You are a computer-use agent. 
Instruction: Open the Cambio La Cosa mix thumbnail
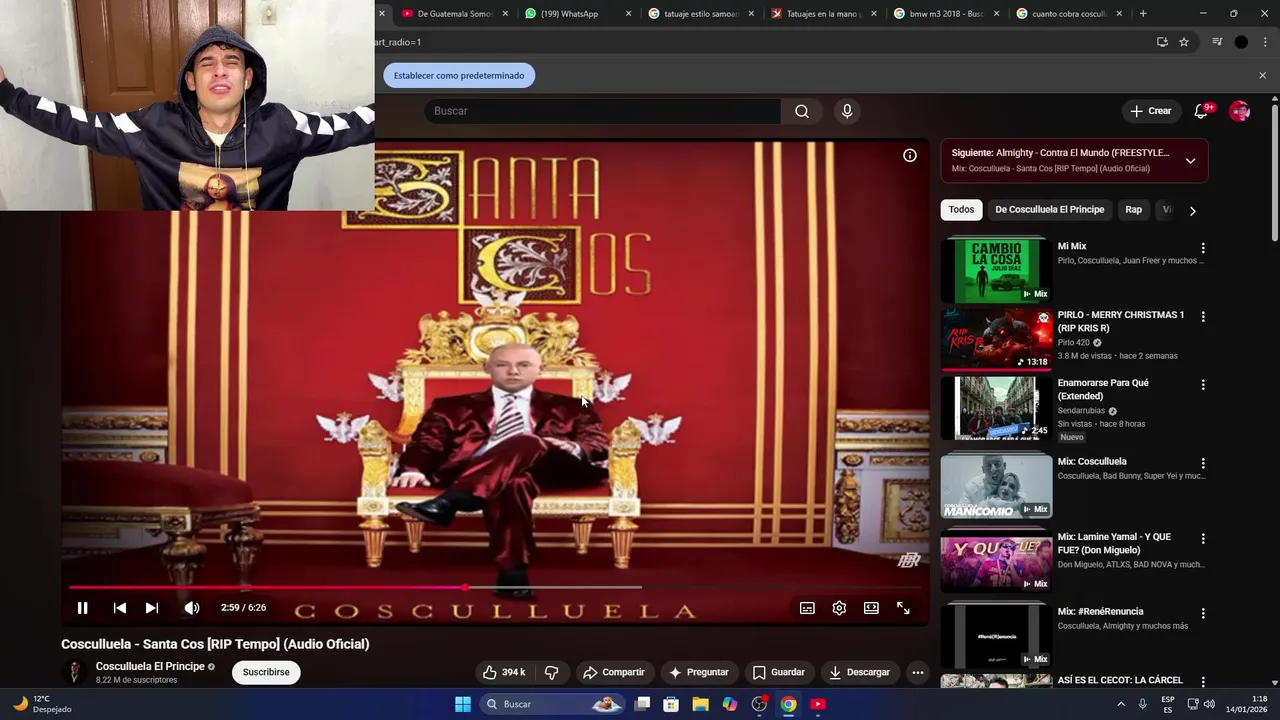(x=996, y=270)
